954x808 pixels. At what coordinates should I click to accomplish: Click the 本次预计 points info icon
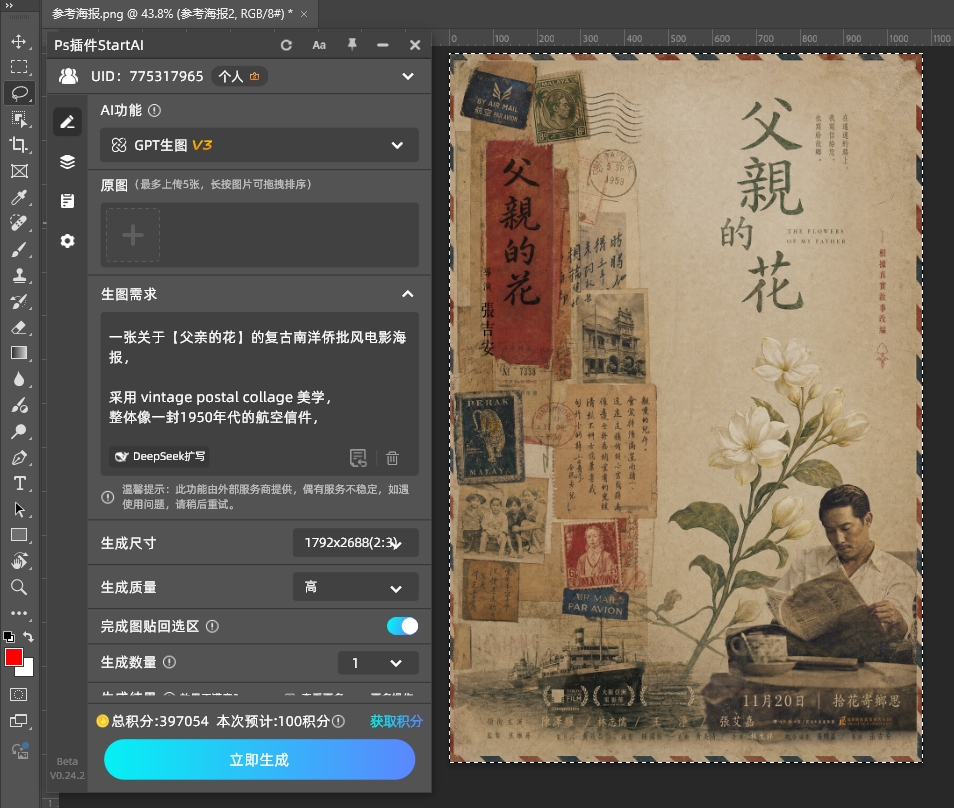tap(338, 722)
